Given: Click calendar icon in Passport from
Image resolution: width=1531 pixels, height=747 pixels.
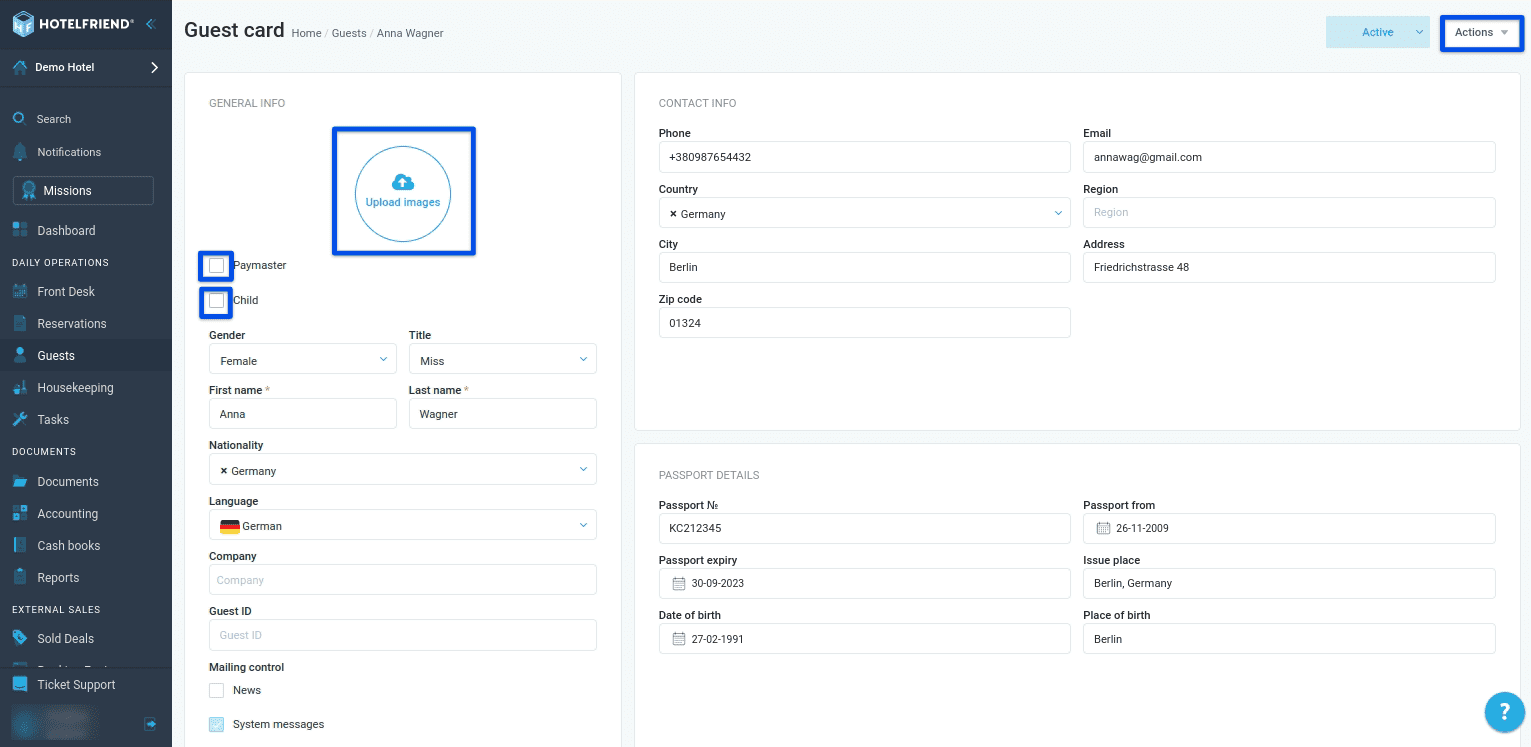Looking at the screenshot, I should pos(1104,528).
